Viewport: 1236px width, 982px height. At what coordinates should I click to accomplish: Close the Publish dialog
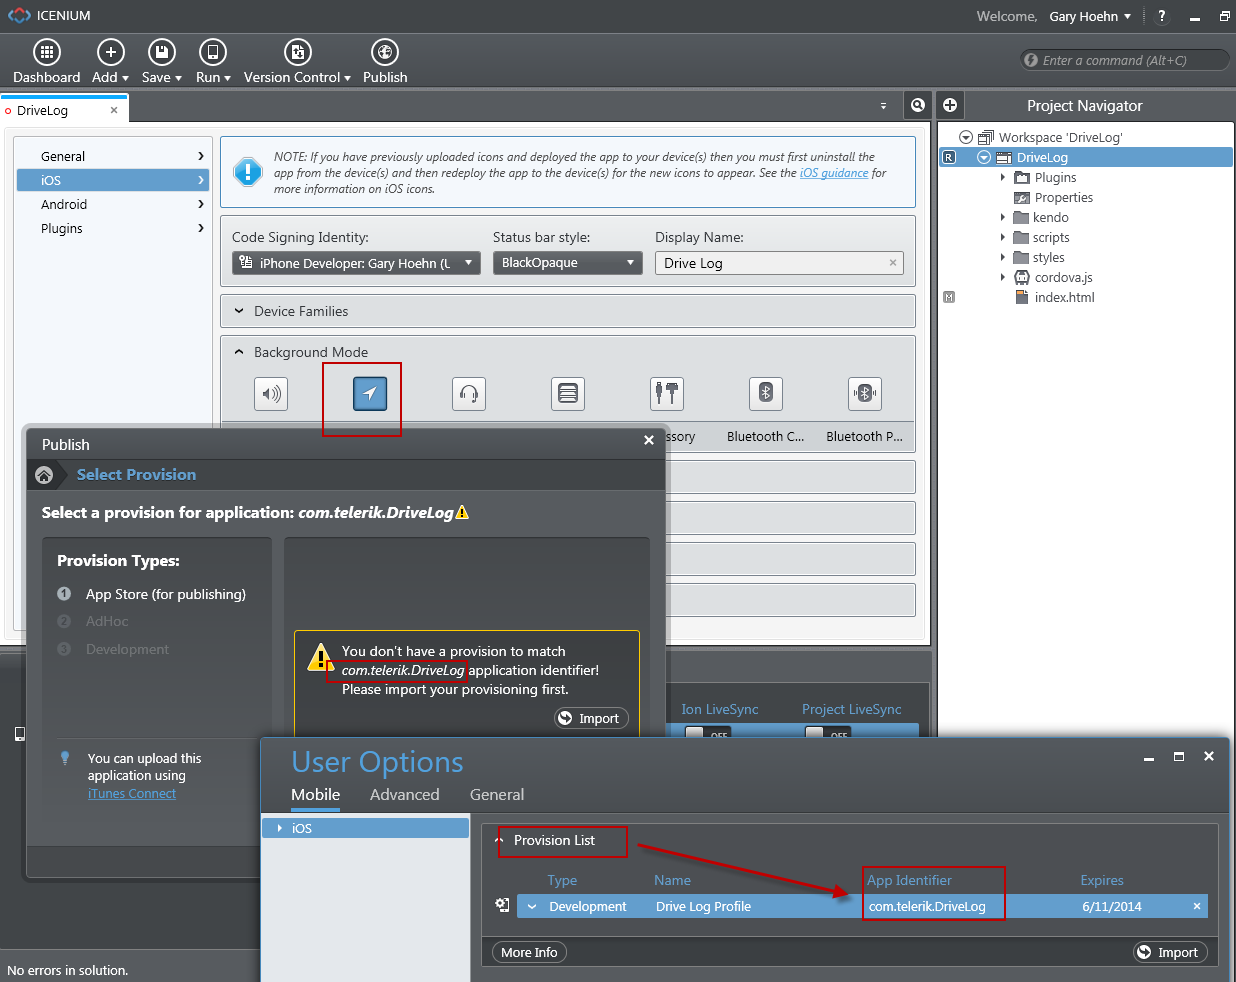point(649,440)
